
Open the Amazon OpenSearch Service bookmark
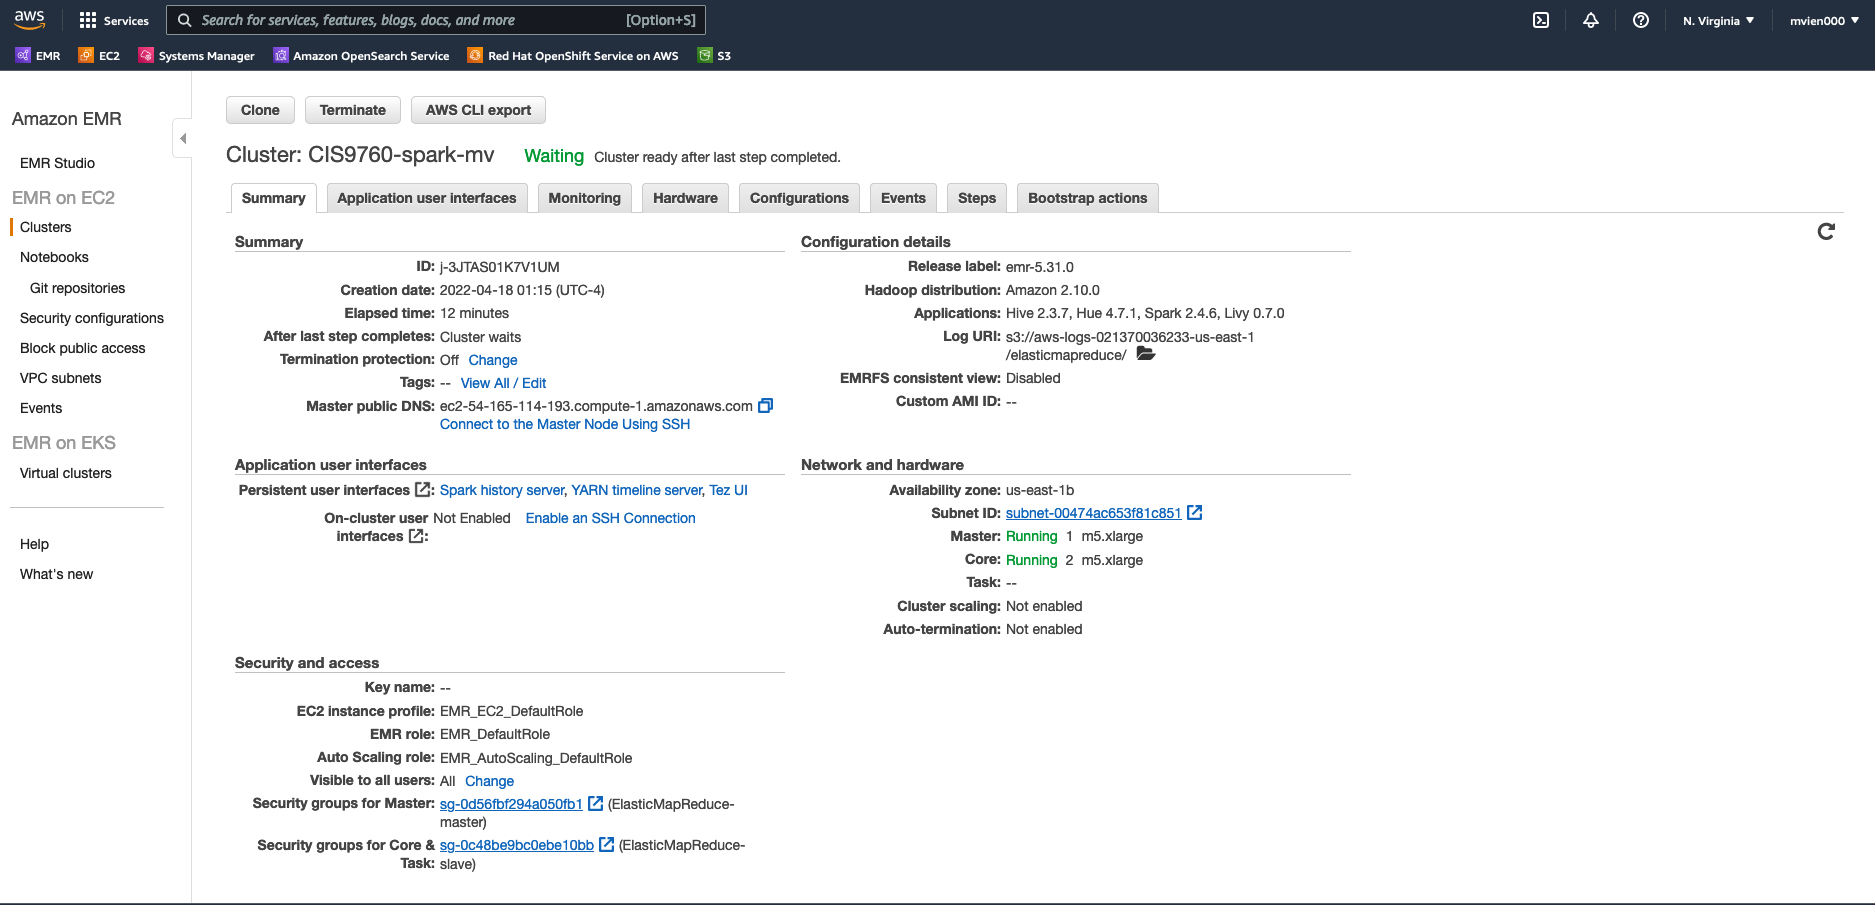click(362, 56)
